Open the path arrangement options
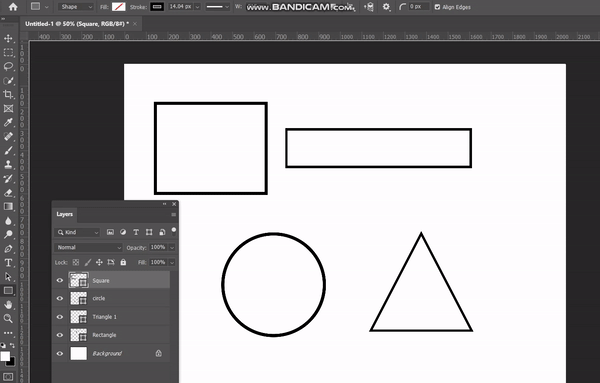This screenshot has height=383, width=600. tap(369, 7)
